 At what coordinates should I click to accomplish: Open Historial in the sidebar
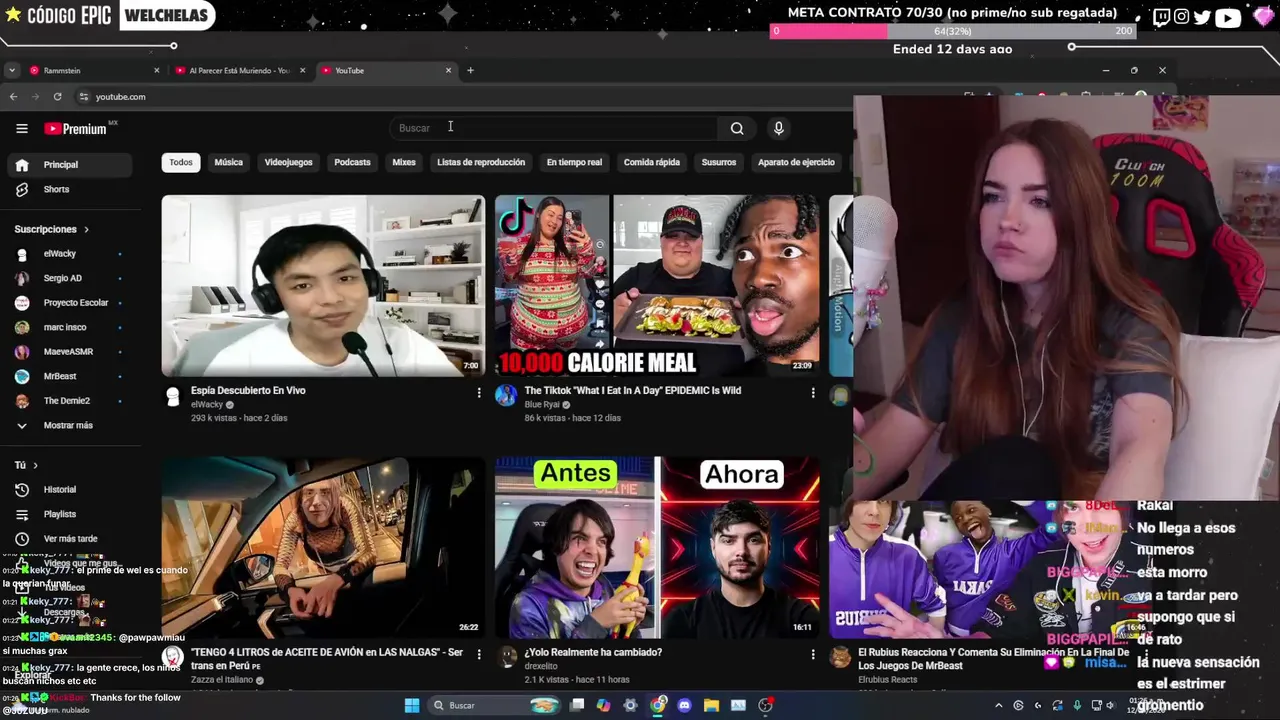(x=69, y=489)
